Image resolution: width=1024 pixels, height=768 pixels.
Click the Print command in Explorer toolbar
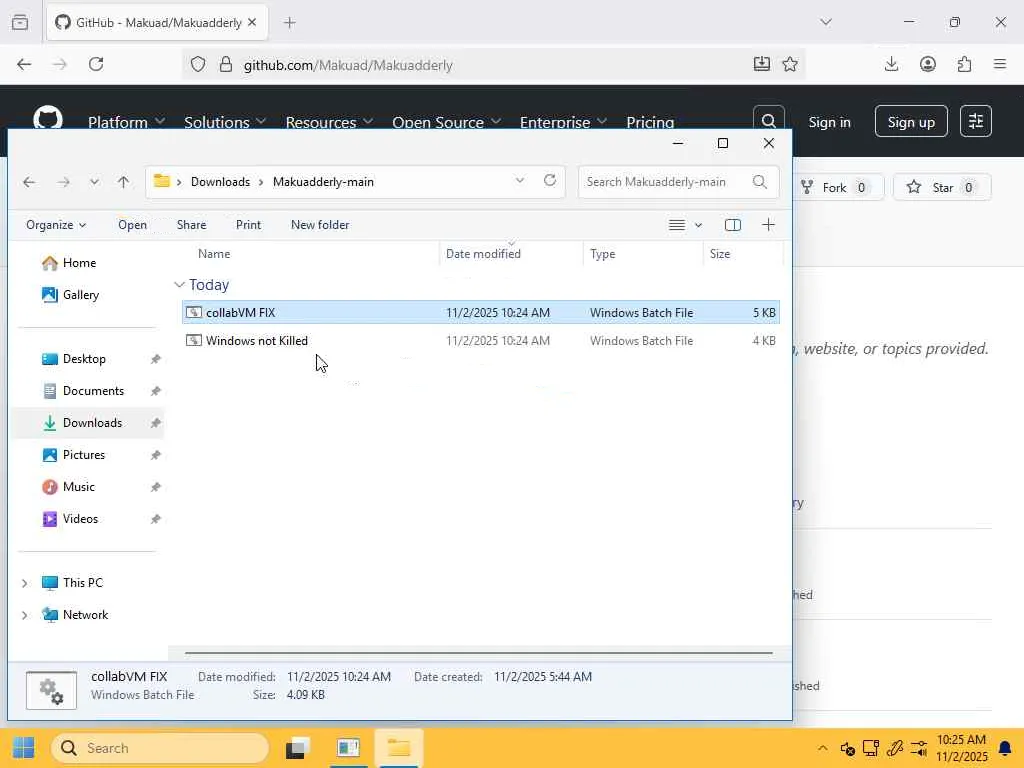click(248, 225)
